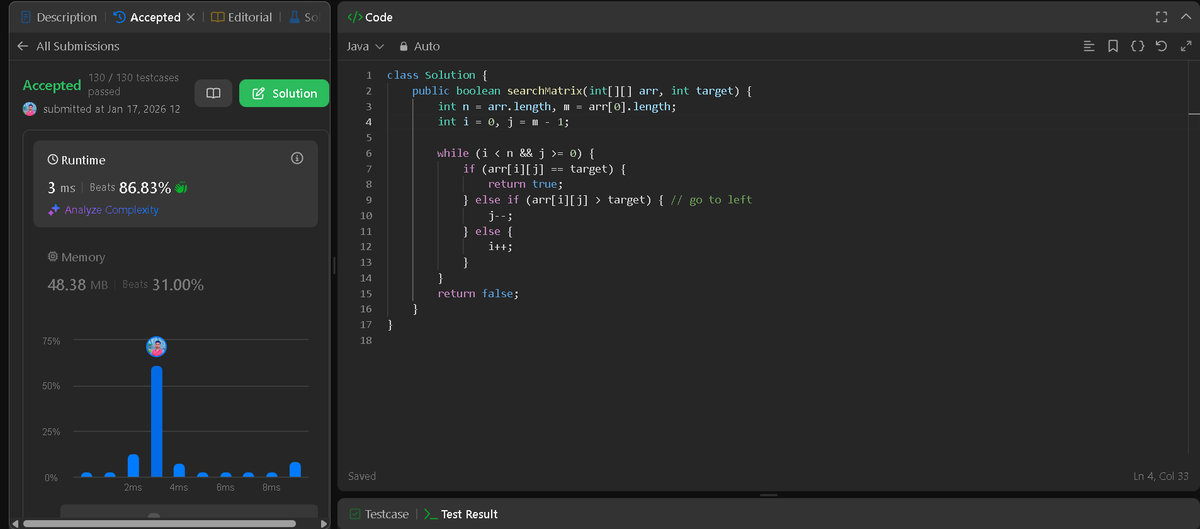The height and width of the screenshot is (529, 1200).
Task: Click the green Accepted status text
Action: pos(51,86)
